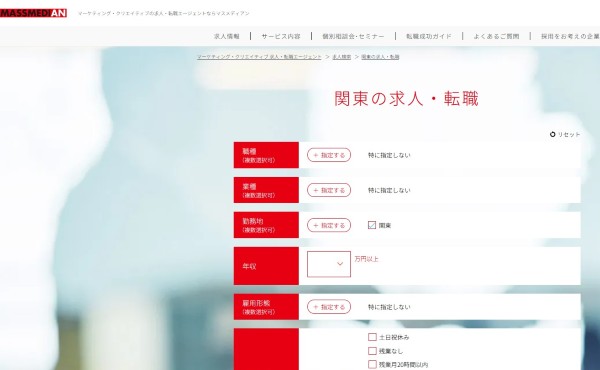Click the 業種 category label

[x=266, y=190]
